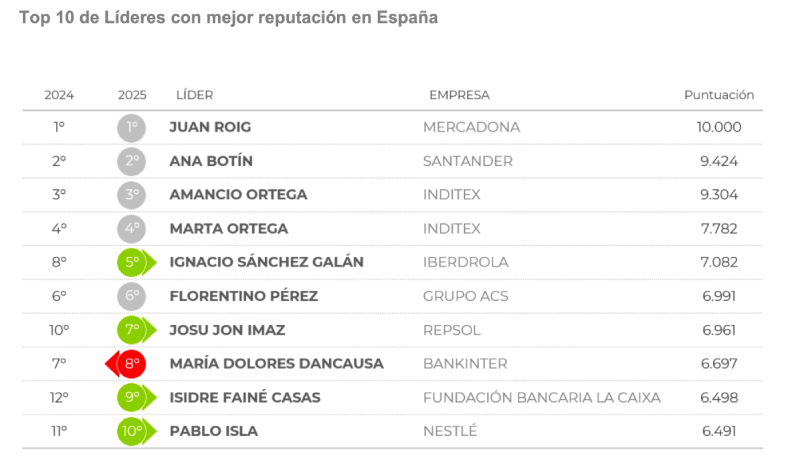The image size is (800, 476).
Task: Click the name JUAN ROIG
Action: coord(210,127)
